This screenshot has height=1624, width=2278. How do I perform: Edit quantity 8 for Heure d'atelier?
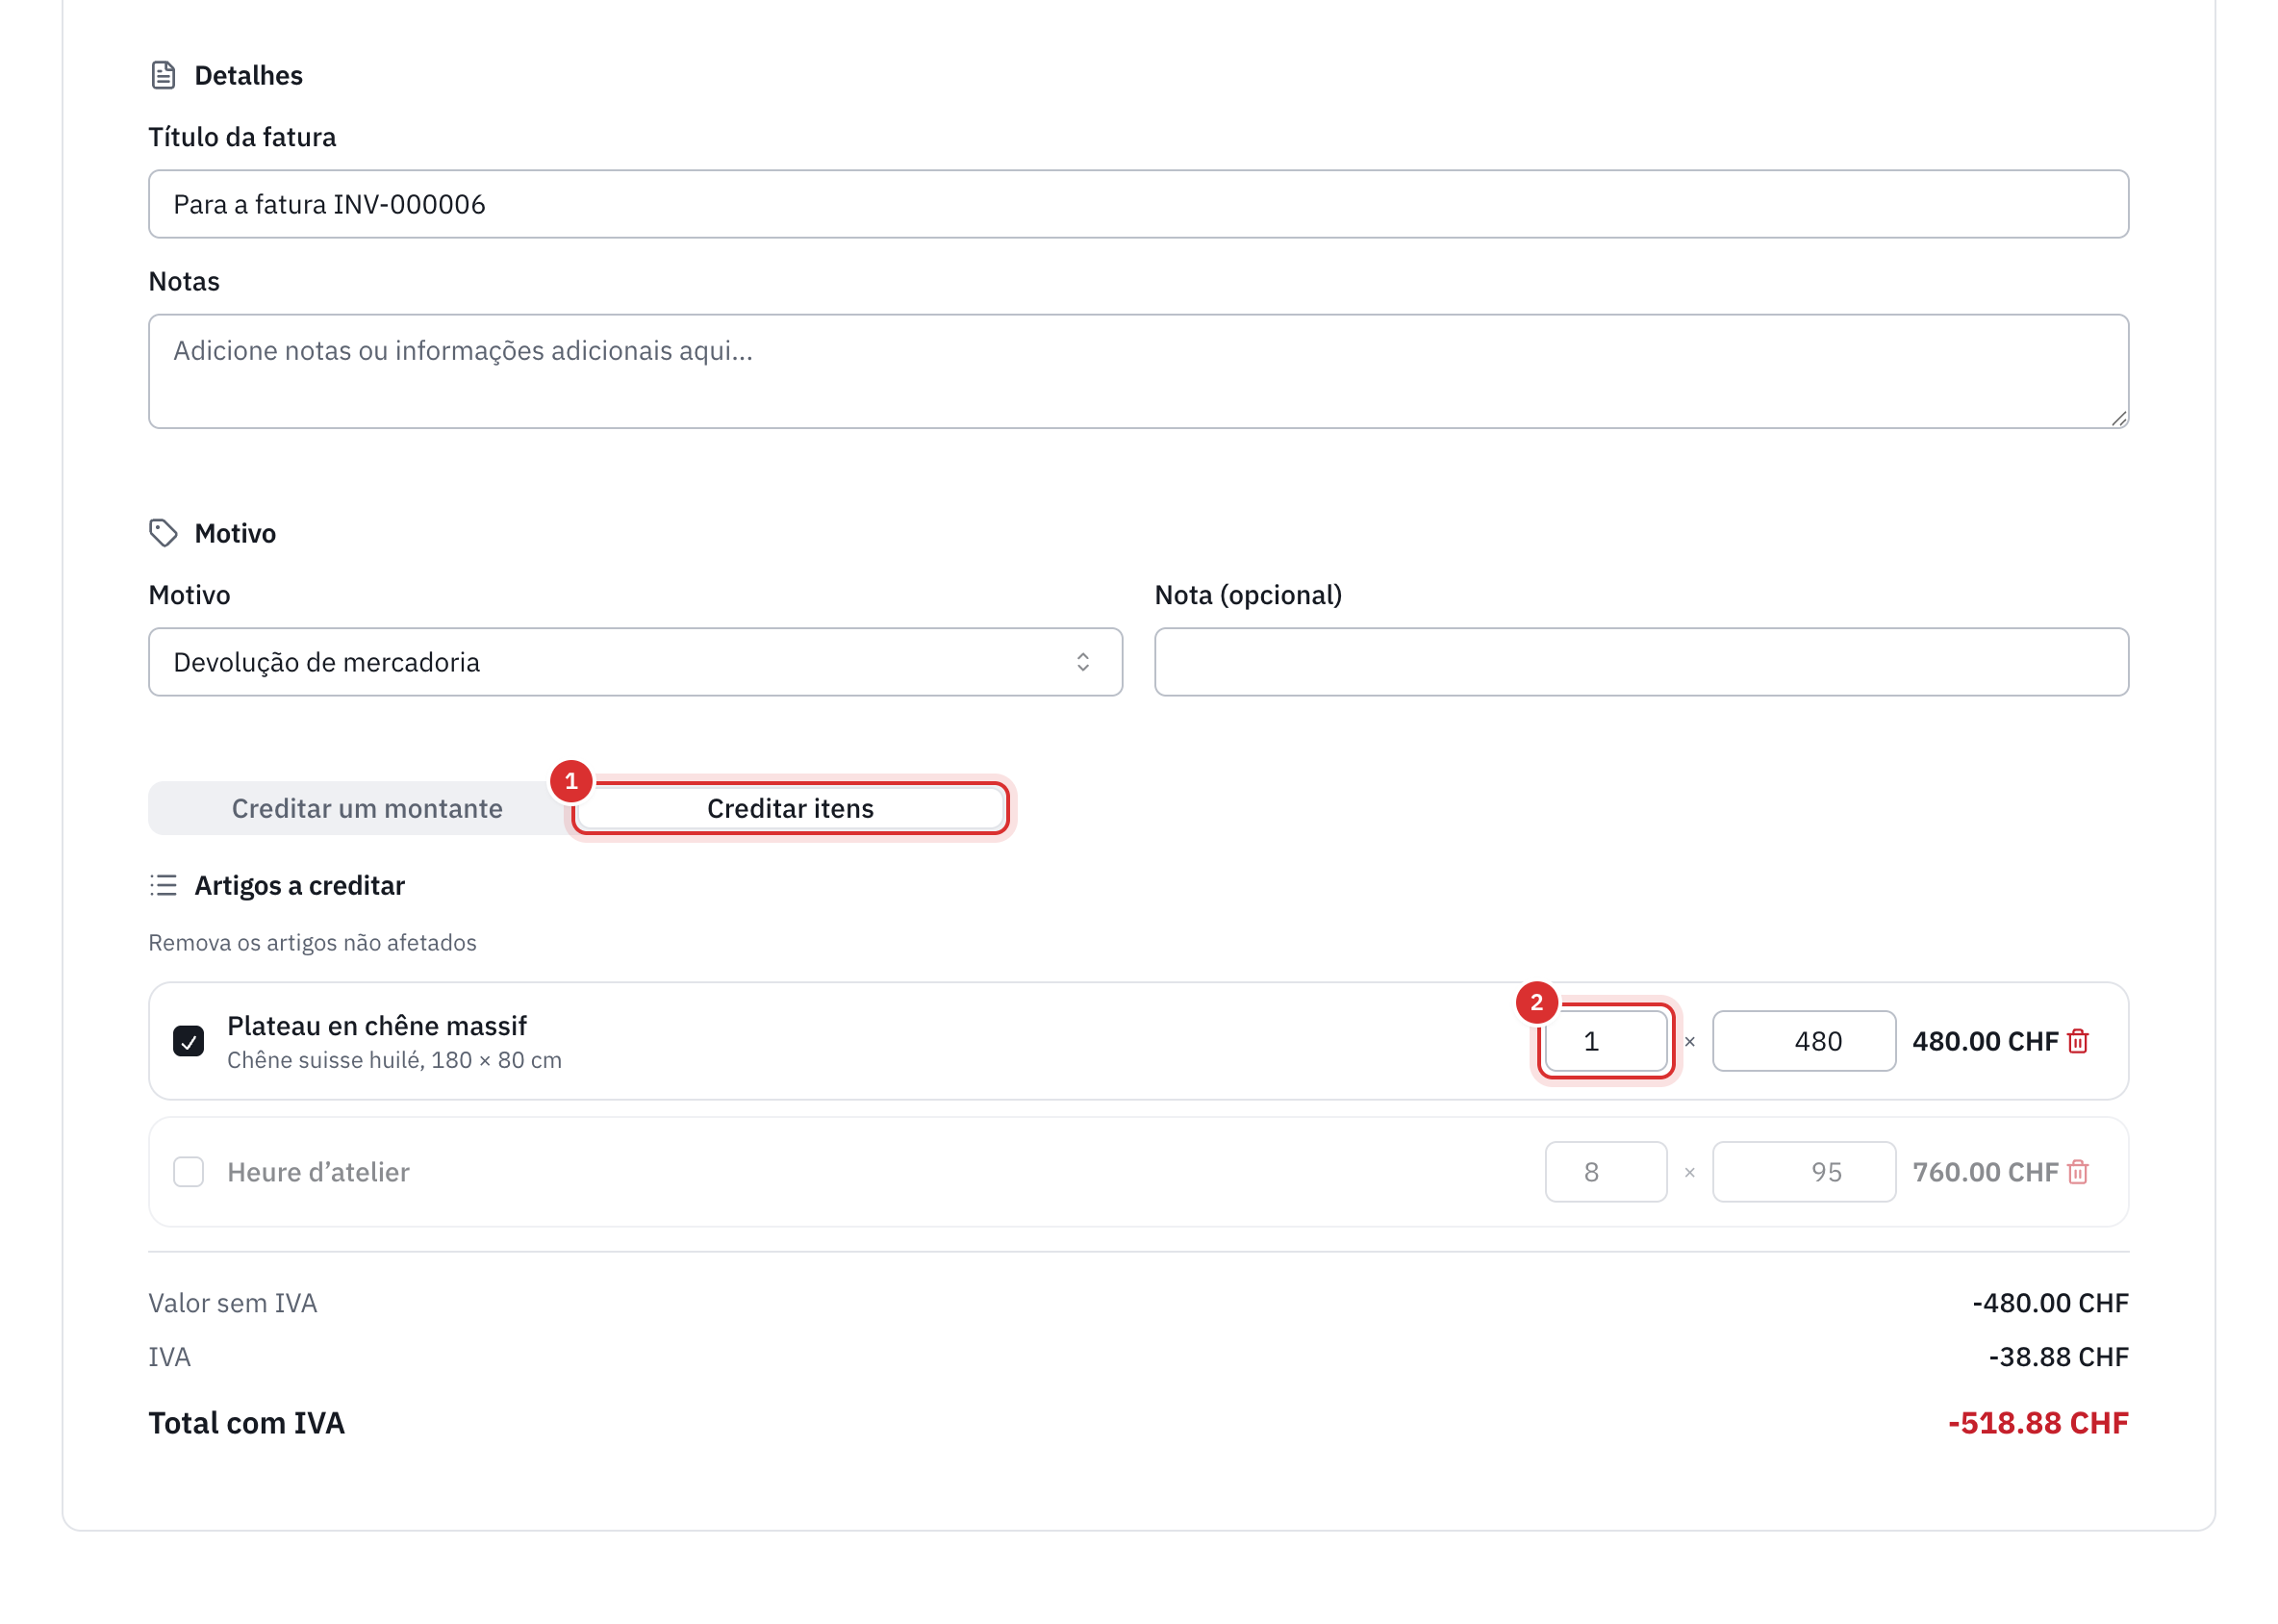click(1606, 1173)
